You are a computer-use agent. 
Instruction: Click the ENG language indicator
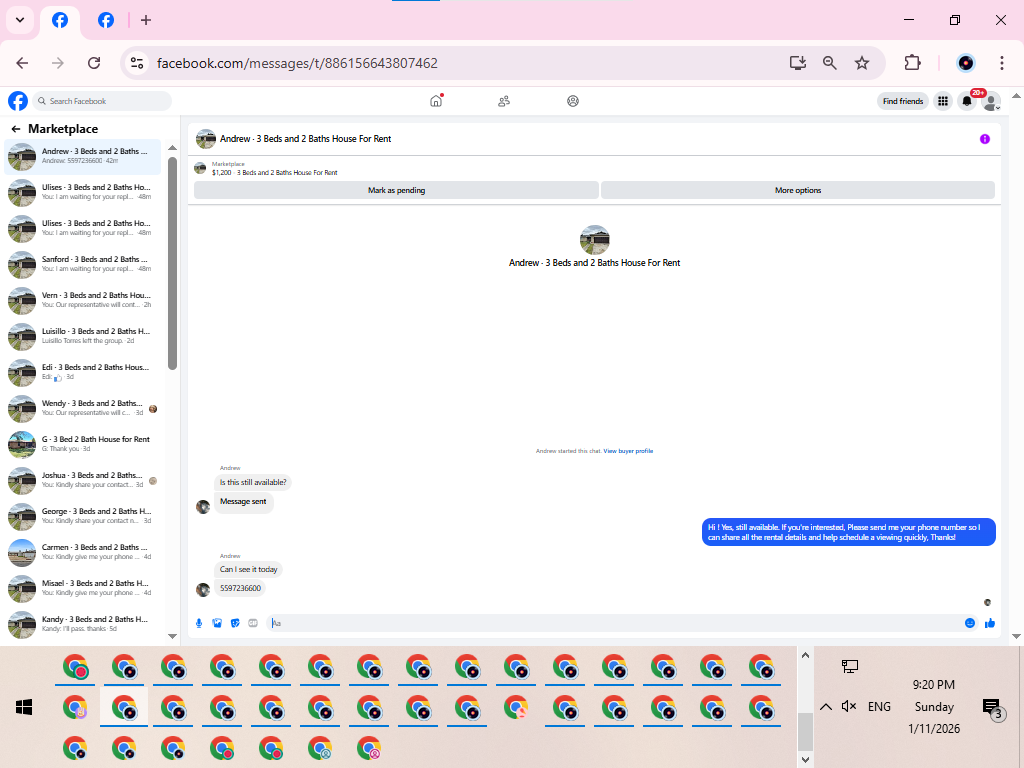[x=879, y=707]
